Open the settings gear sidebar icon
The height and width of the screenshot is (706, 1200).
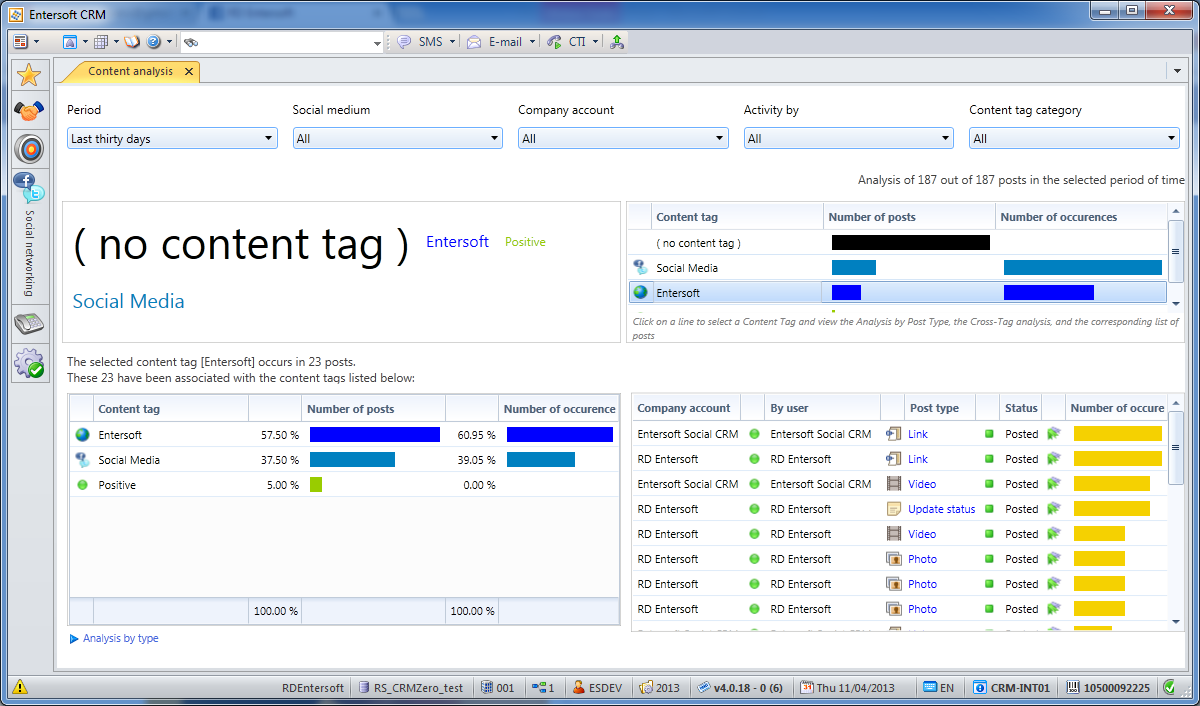tap(29, 362)
